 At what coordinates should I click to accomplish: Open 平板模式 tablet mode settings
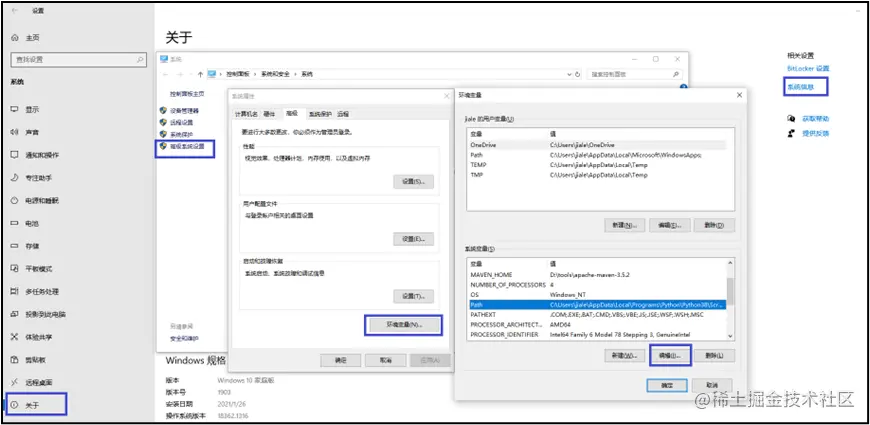[x=32, y=269]
